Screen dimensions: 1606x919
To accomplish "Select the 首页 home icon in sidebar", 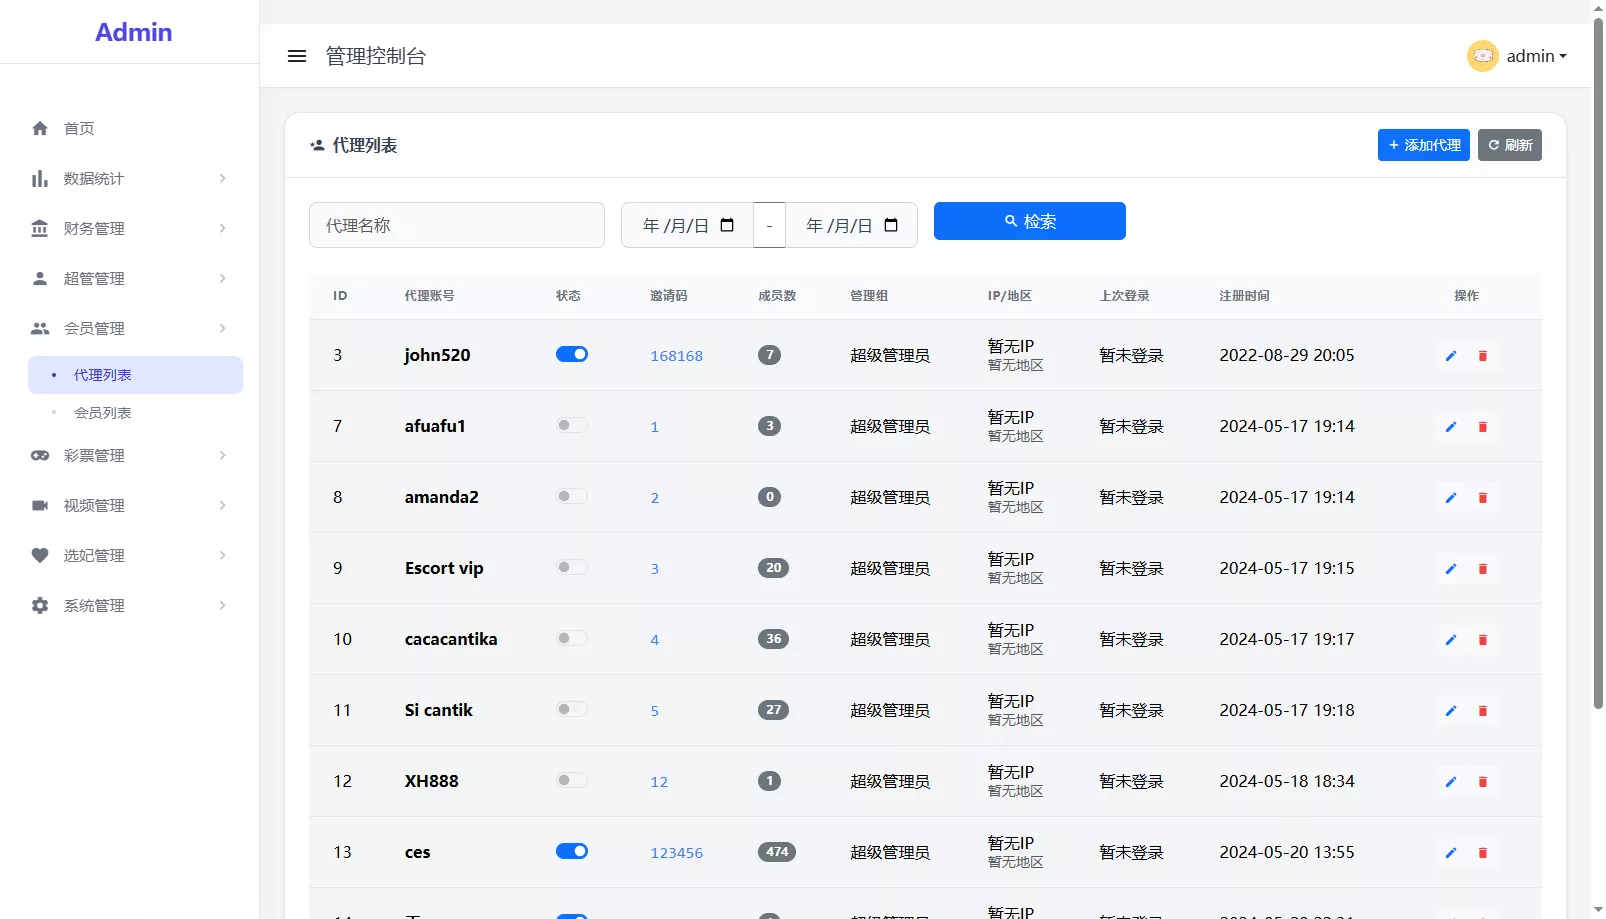I will (x=40, y=128).
